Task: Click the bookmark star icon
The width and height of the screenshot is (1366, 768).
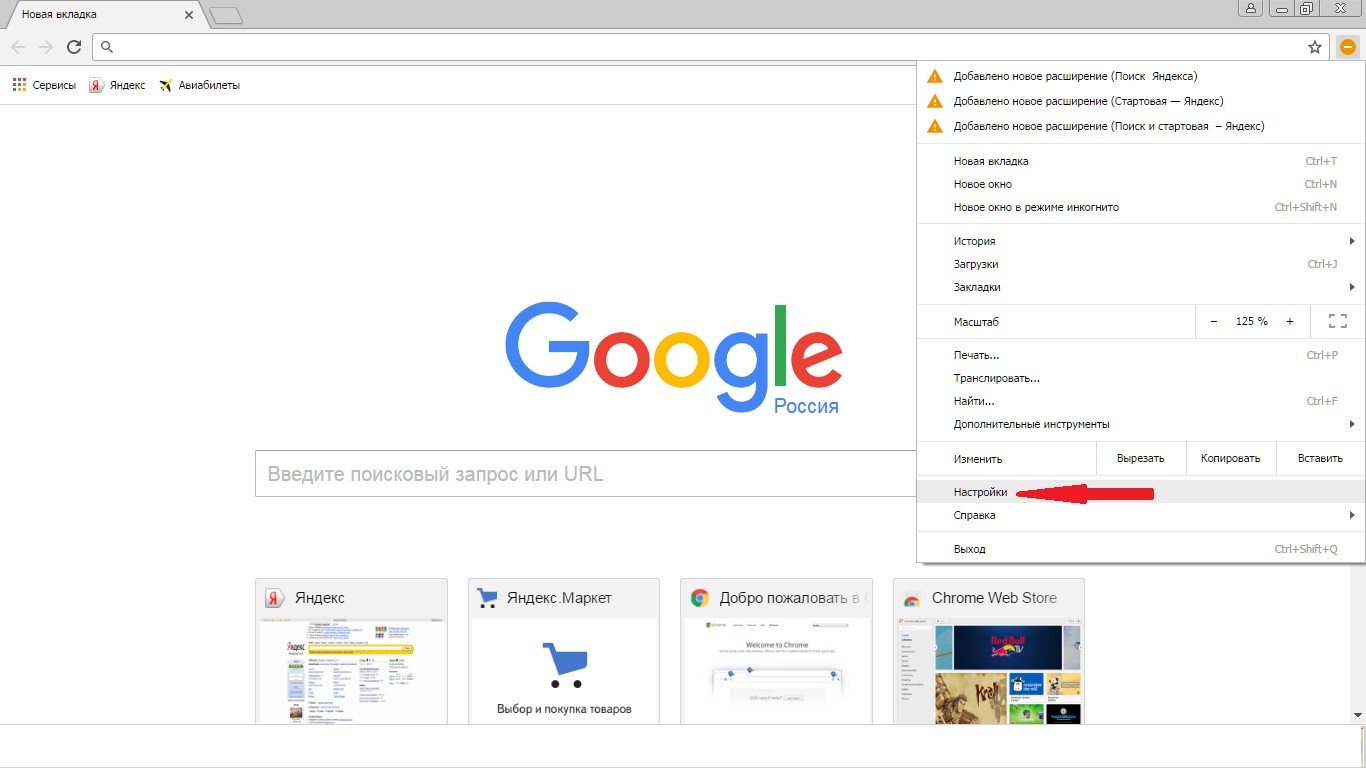Action: [x=1315, y=47]
